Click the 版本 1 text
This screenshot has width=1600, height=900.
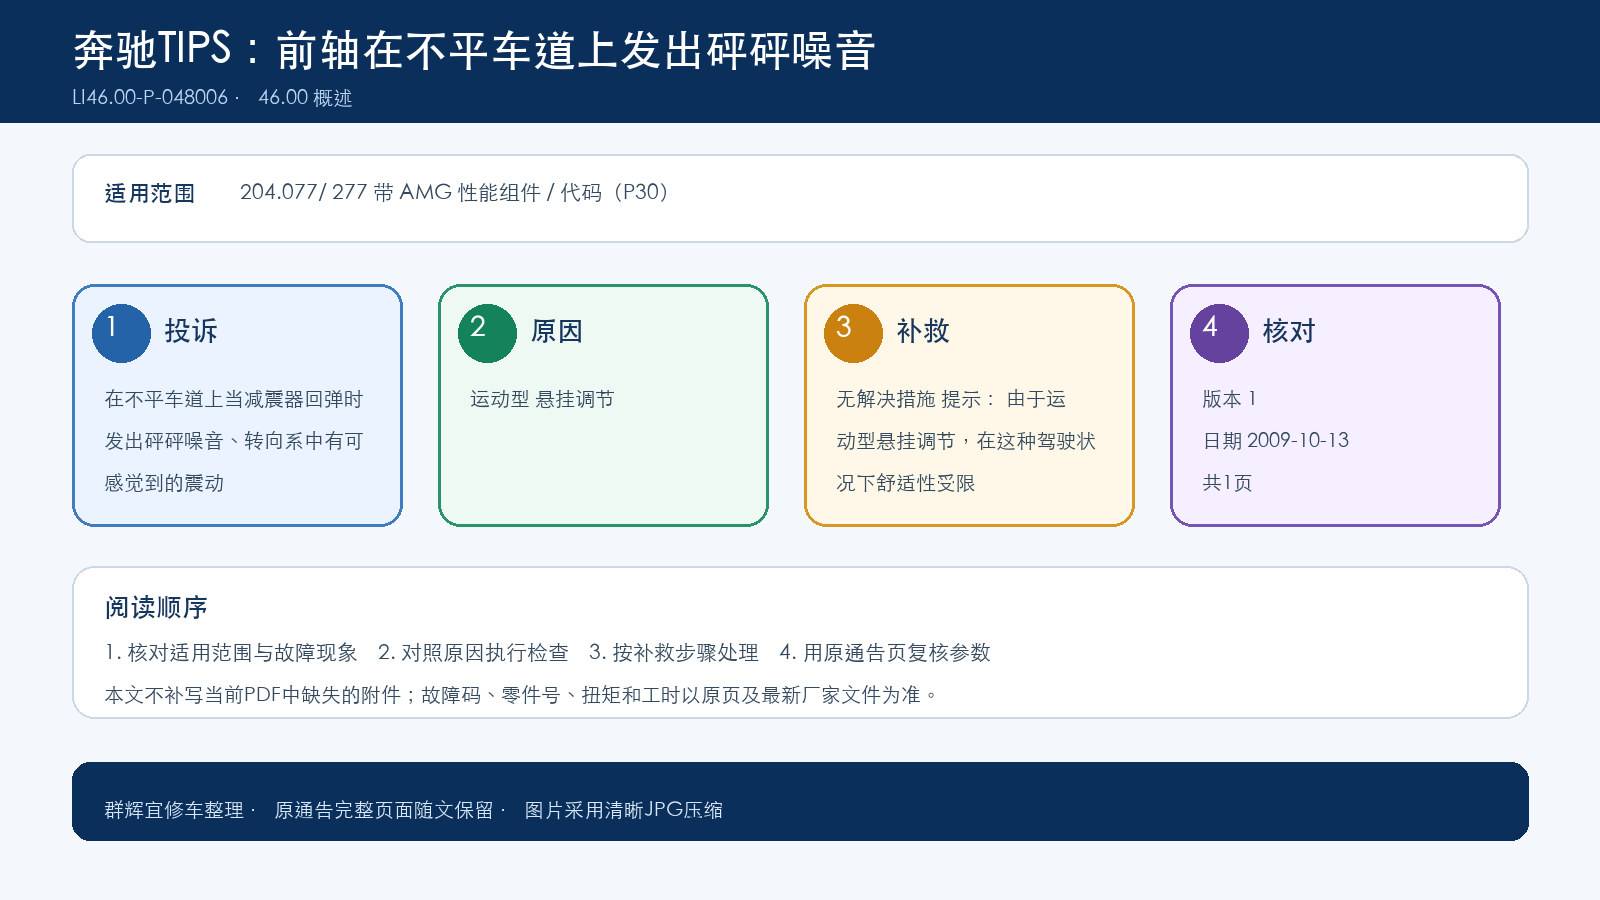[1229, 399]
